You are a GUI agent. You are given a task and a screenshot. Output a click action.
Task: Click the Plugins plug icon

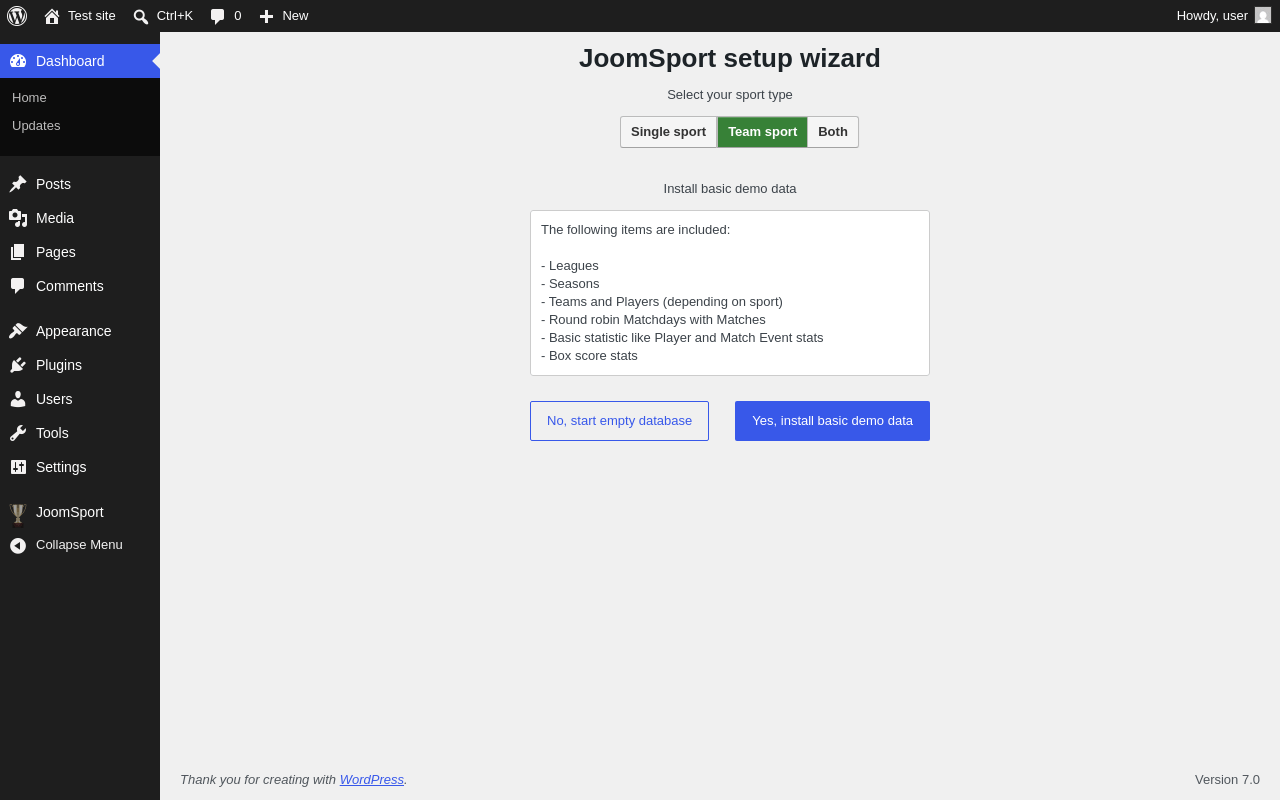click(18, 365)
